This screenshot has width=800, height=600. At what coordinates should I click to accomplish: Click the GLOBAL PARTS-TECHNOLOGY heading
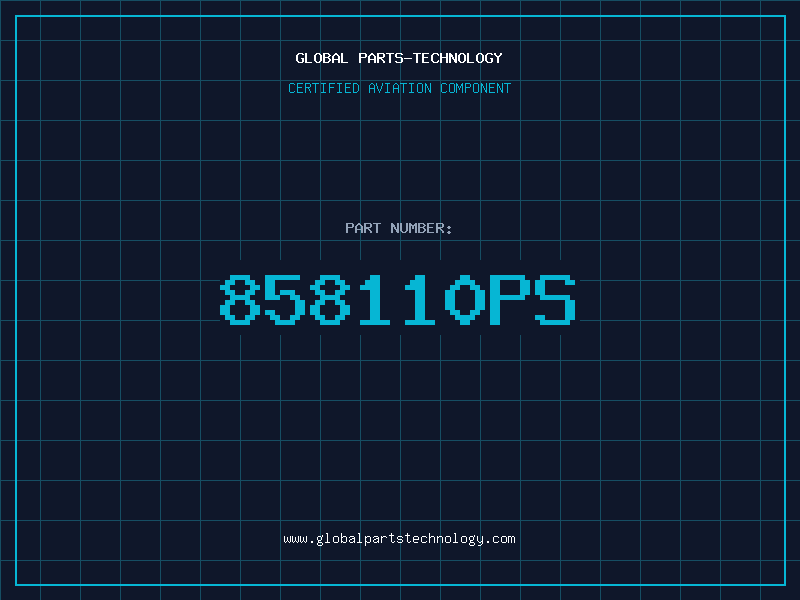399,58
